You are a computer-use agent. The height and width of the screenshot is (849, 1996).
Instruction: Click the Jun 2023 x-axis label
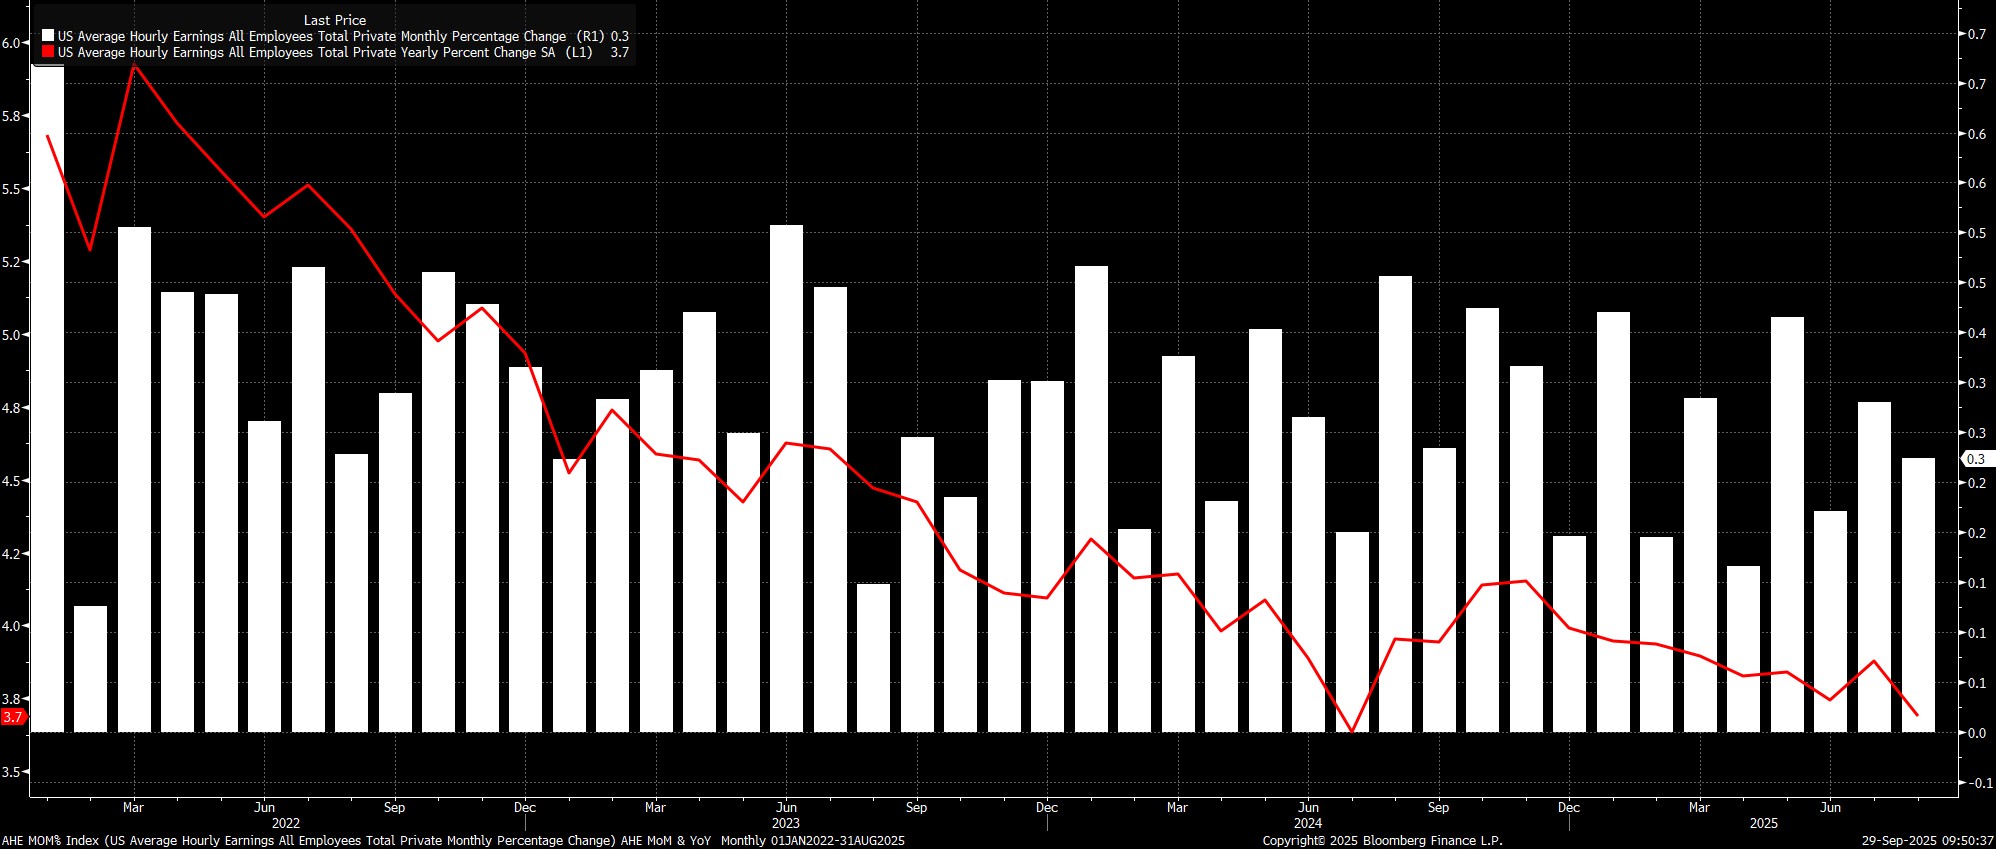click(x=786, y=807)
